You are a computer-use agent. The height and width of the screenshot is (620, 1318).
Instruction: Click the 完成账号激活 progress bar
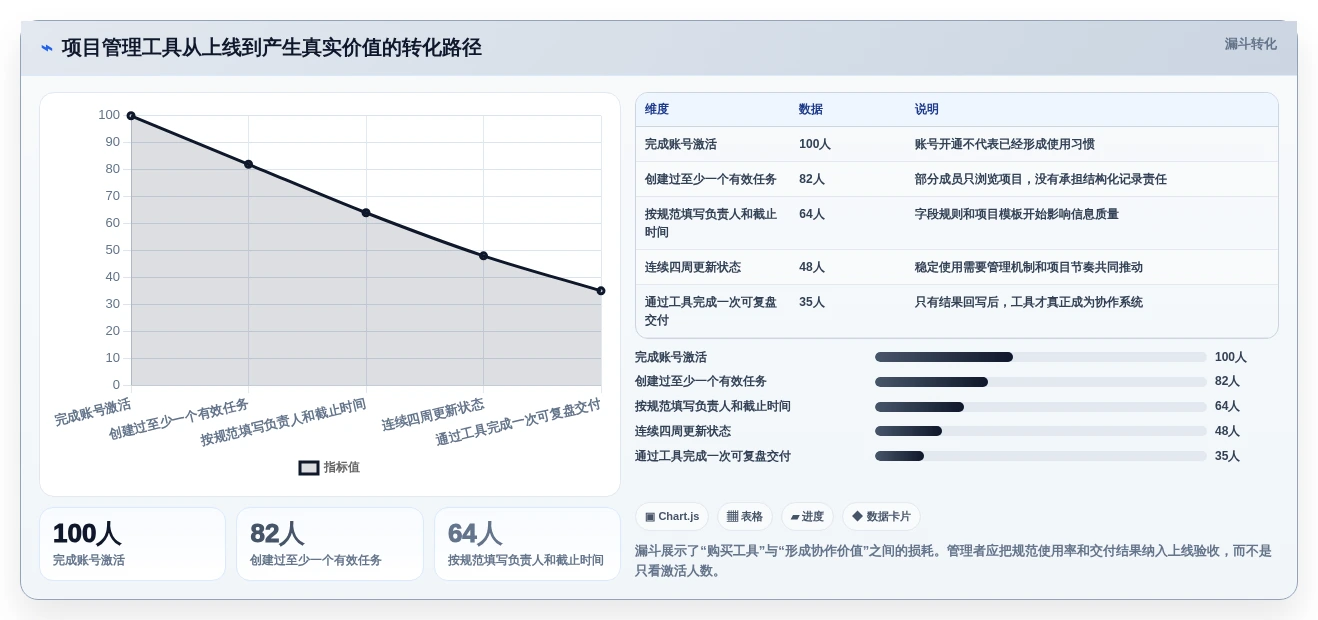(x=1041, y=357)
